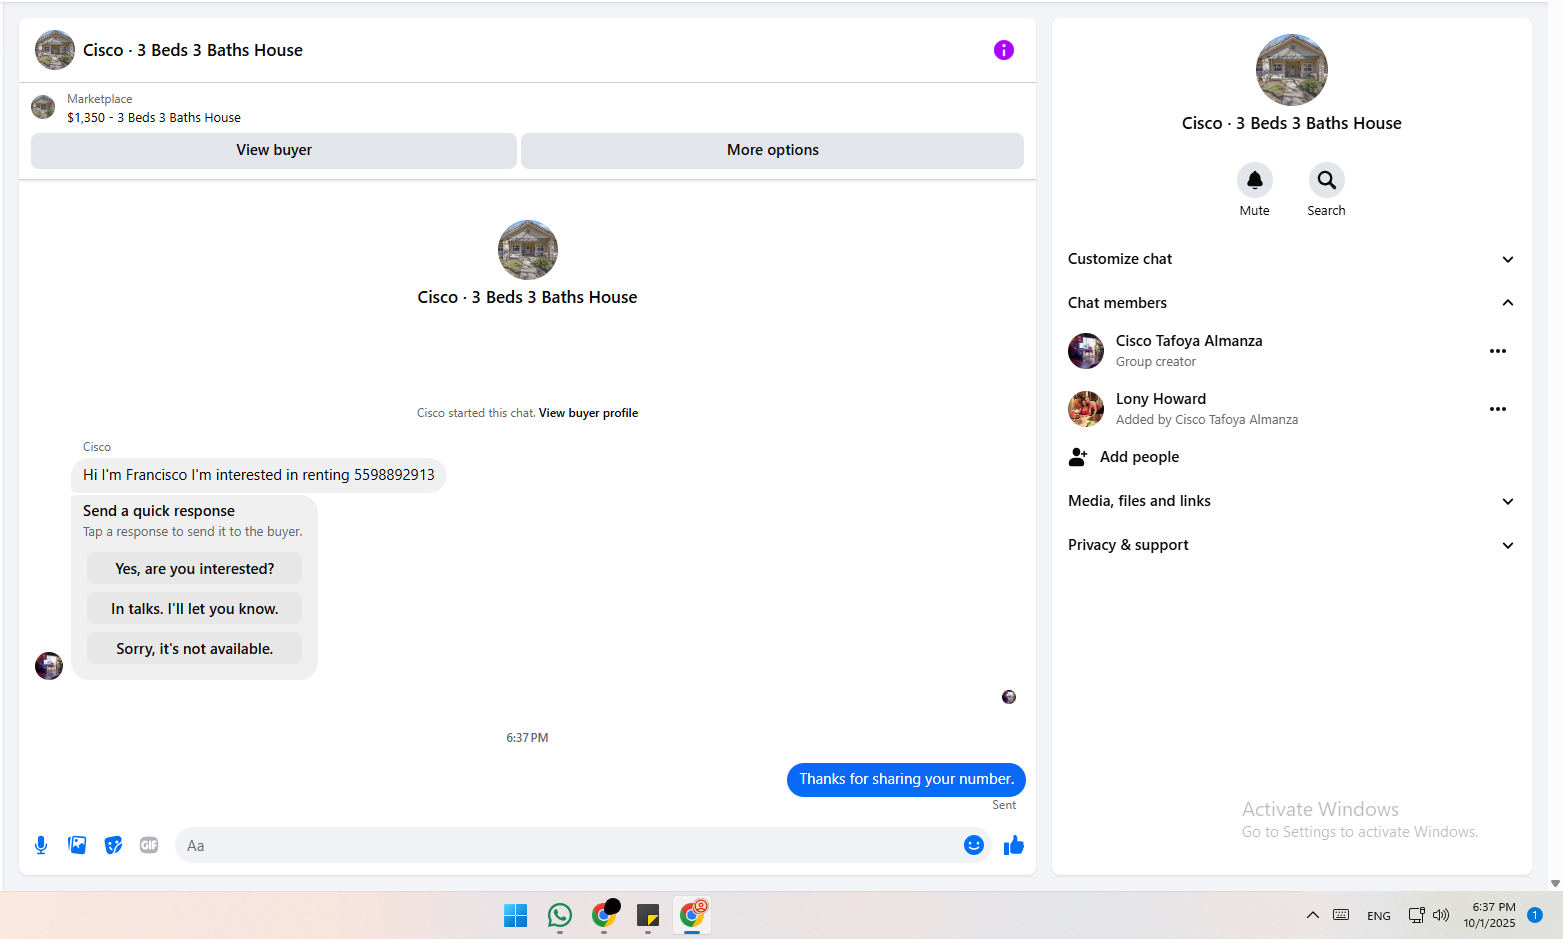Open options for Lony Howard
This screenshot has width=1563, height=939.
[x=1498, y=409]
